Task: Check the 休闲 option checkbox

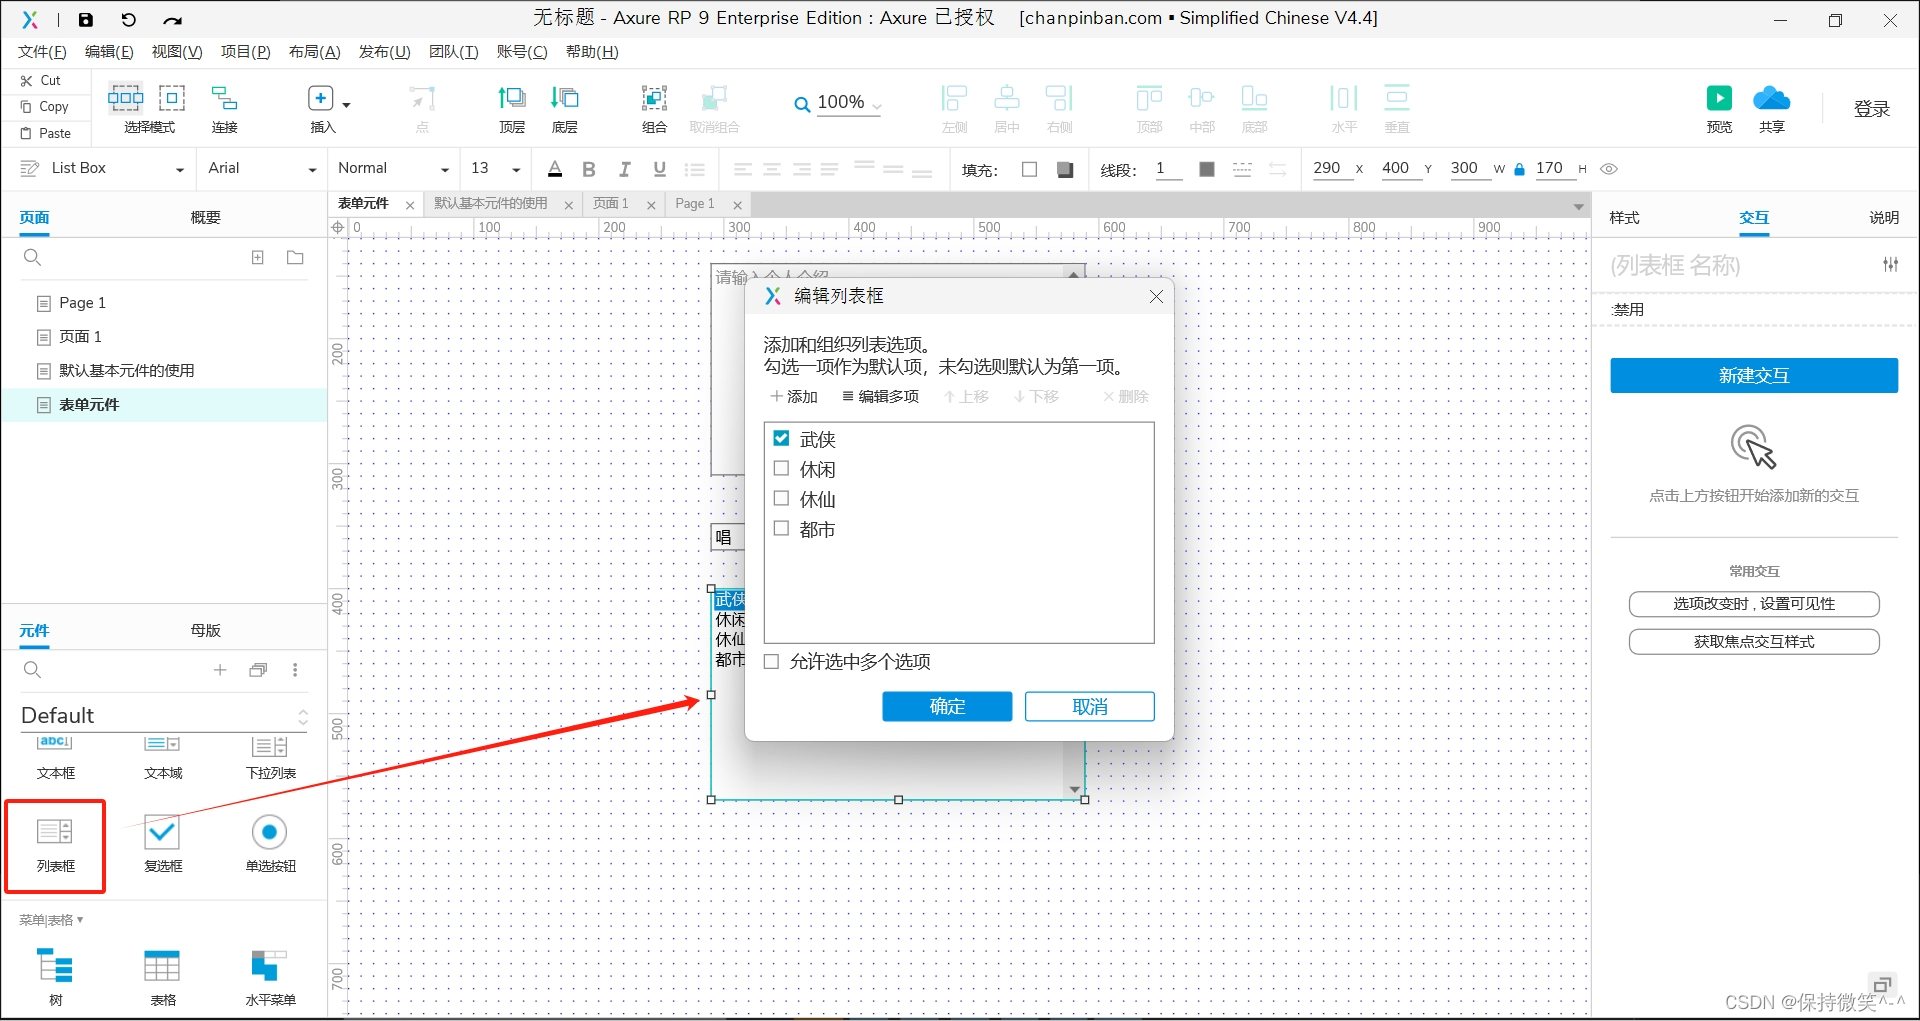Action: click(x=782, y=468)
